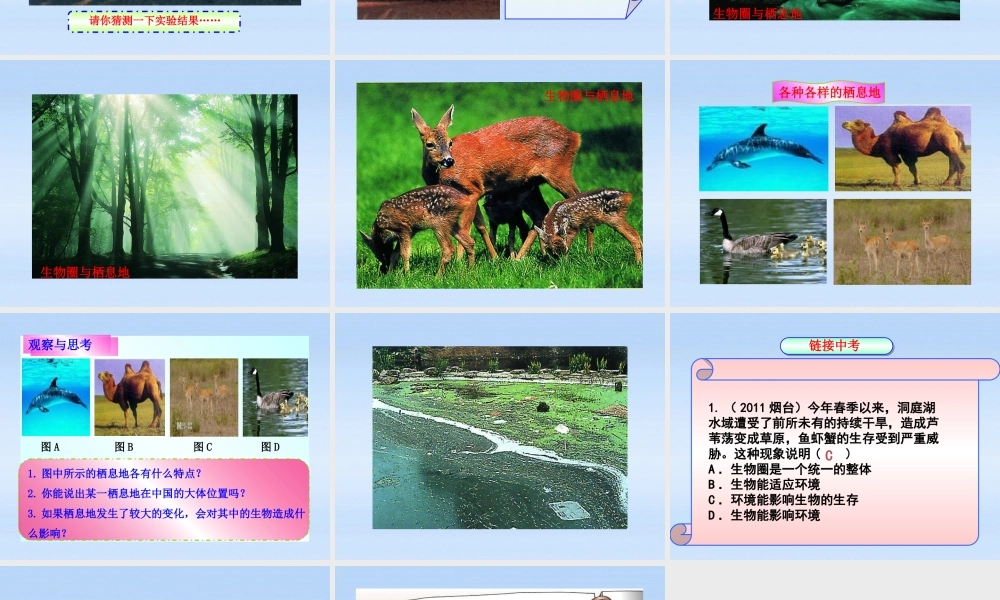The width and height of the screenshot is (1000, 600).
Task: Click the red 生物圈与栖息地 label on forest slide
Action: tap(85, 272)
